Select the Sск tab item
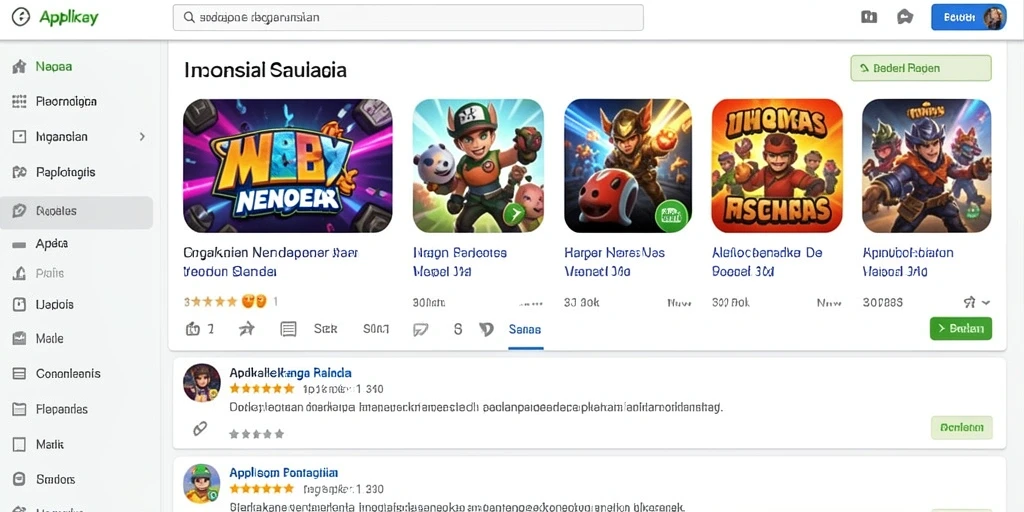Screen dimensions: 1024x512 (325, 329)
